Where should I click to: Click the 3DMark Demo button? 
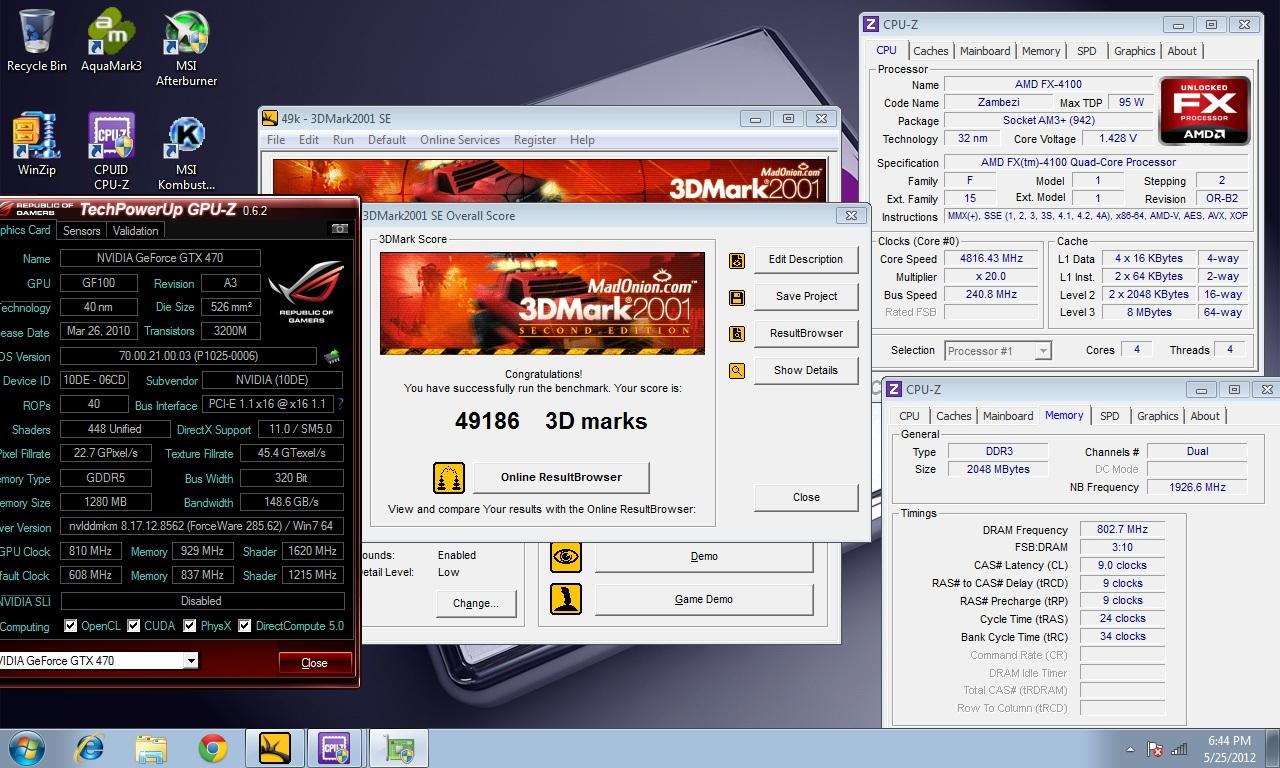[x=704, y=557]
